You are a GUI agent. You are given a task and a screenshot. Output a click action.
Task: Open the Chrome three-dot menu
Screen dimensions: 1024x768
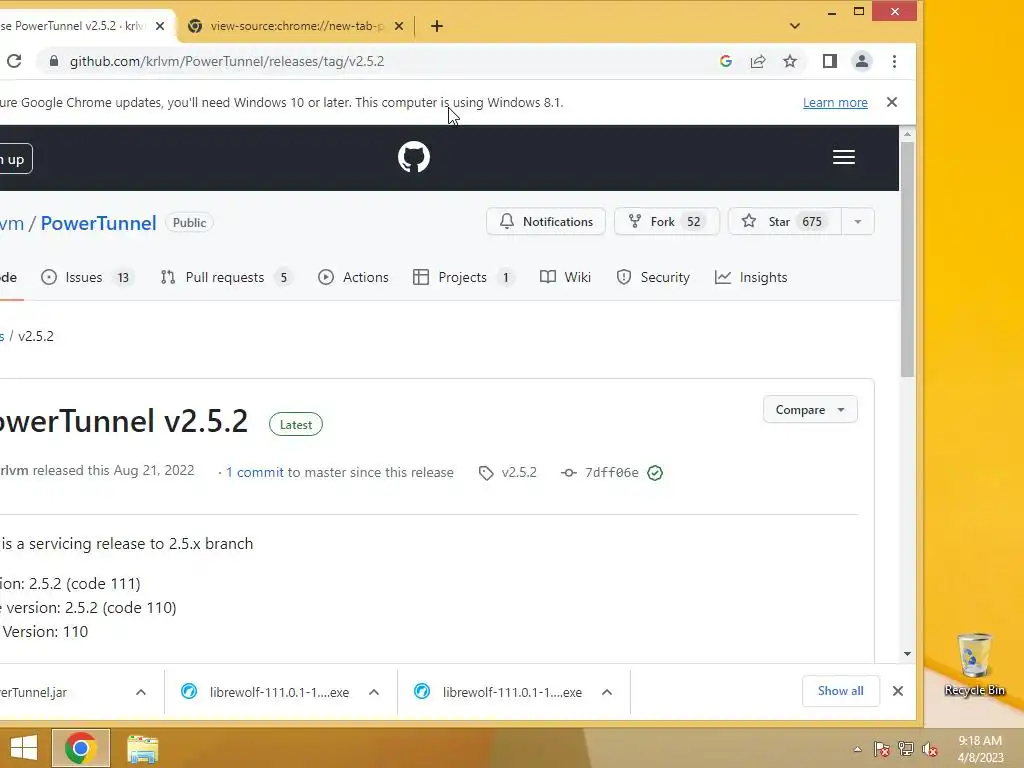click(895, 61)
